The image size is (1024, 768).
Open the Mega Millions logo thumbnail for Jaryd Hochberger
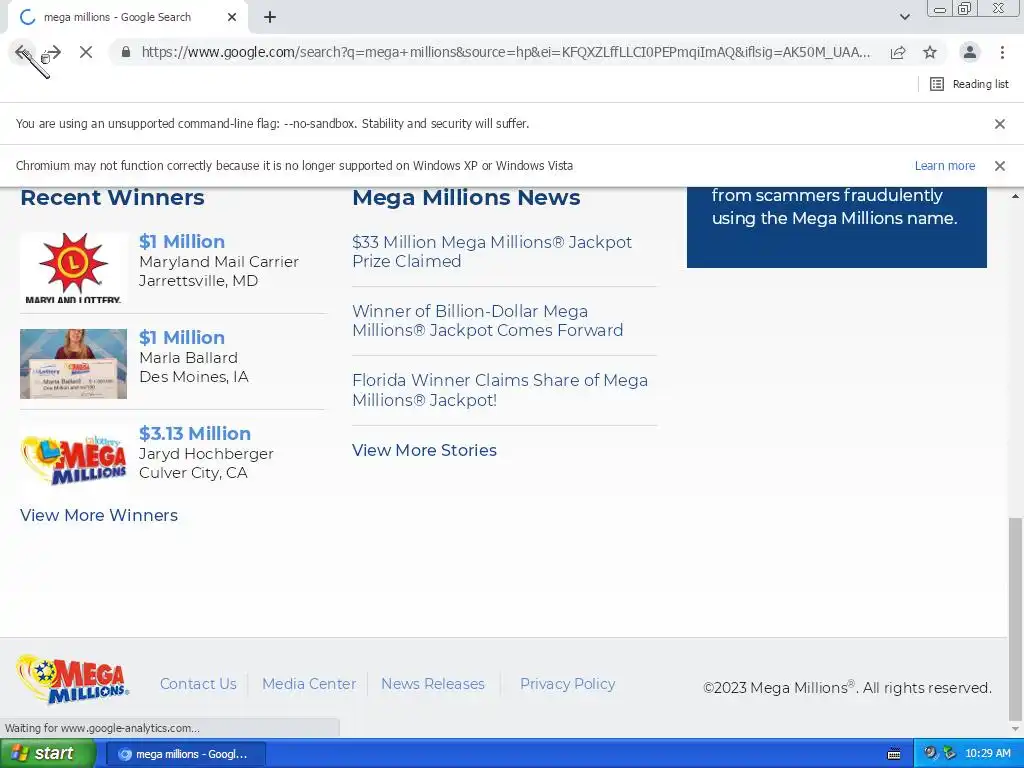click(73, 460)
